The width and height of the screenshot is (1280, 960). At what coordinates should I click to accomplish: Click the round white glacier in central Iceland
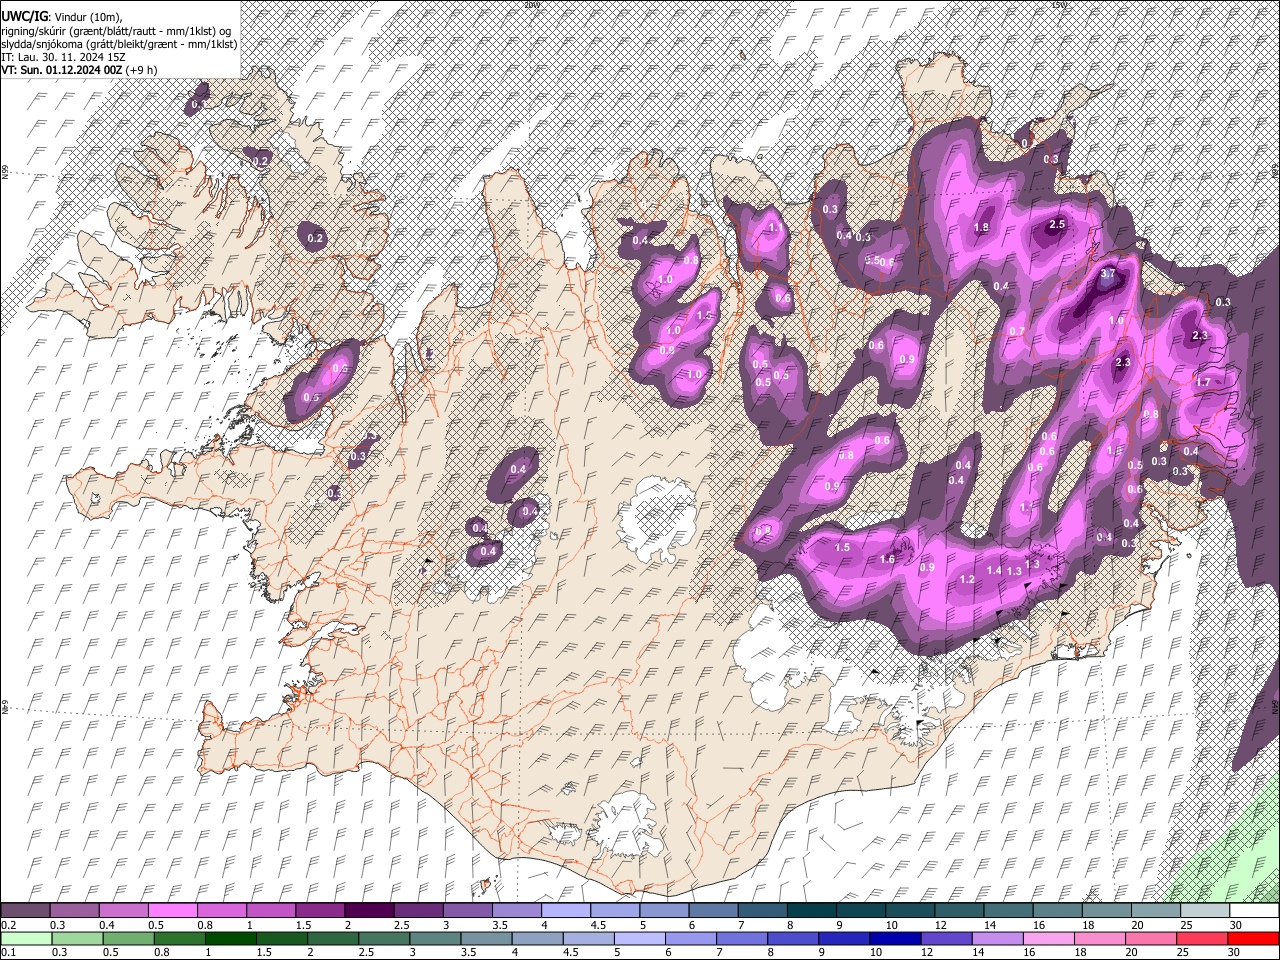[x=656, y=513]
